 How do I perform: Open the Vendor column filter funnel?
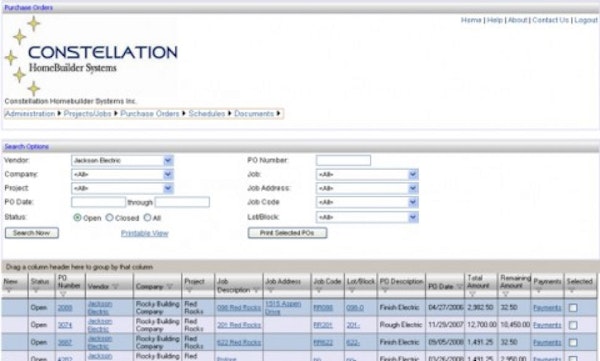115,286
